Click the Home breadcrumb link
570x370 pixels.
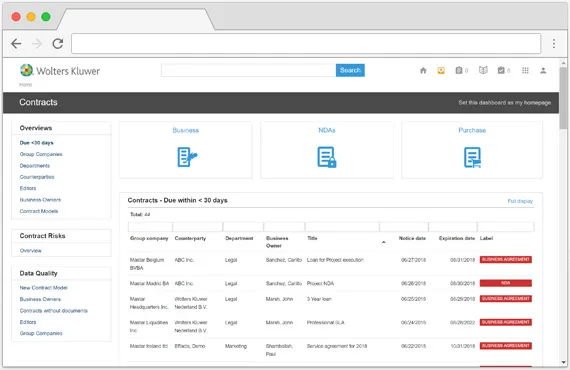tap(25, 85)
